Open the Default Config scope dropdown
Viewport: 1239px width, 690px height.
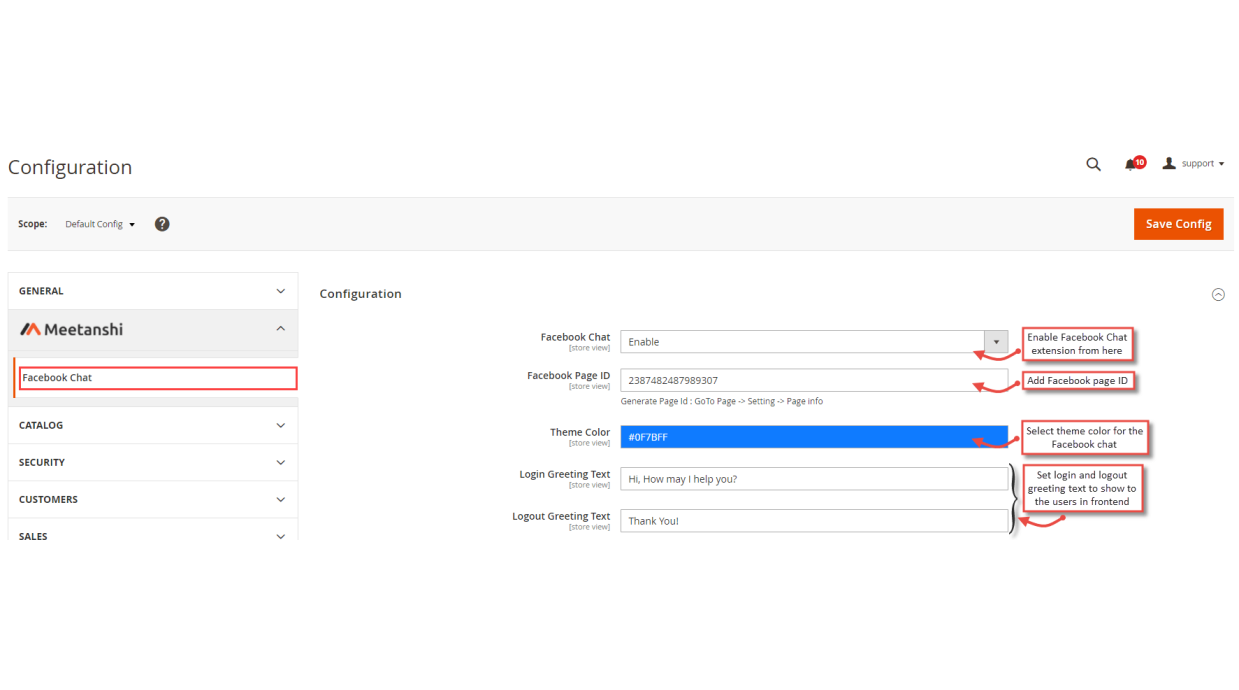pos(100,224)
